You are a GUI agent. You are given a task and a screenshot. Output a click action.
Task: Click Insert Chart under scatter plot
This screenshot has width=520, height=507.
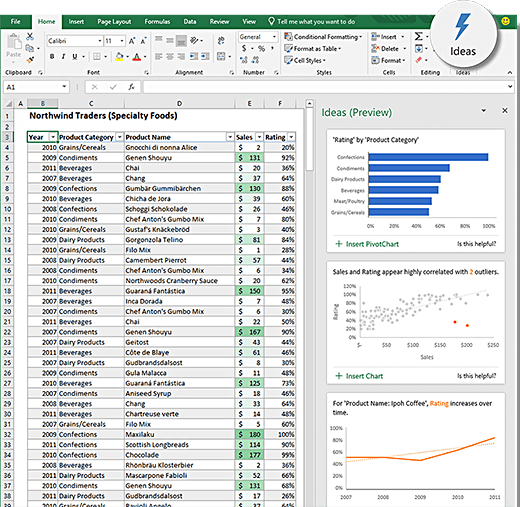coord(359,376)
